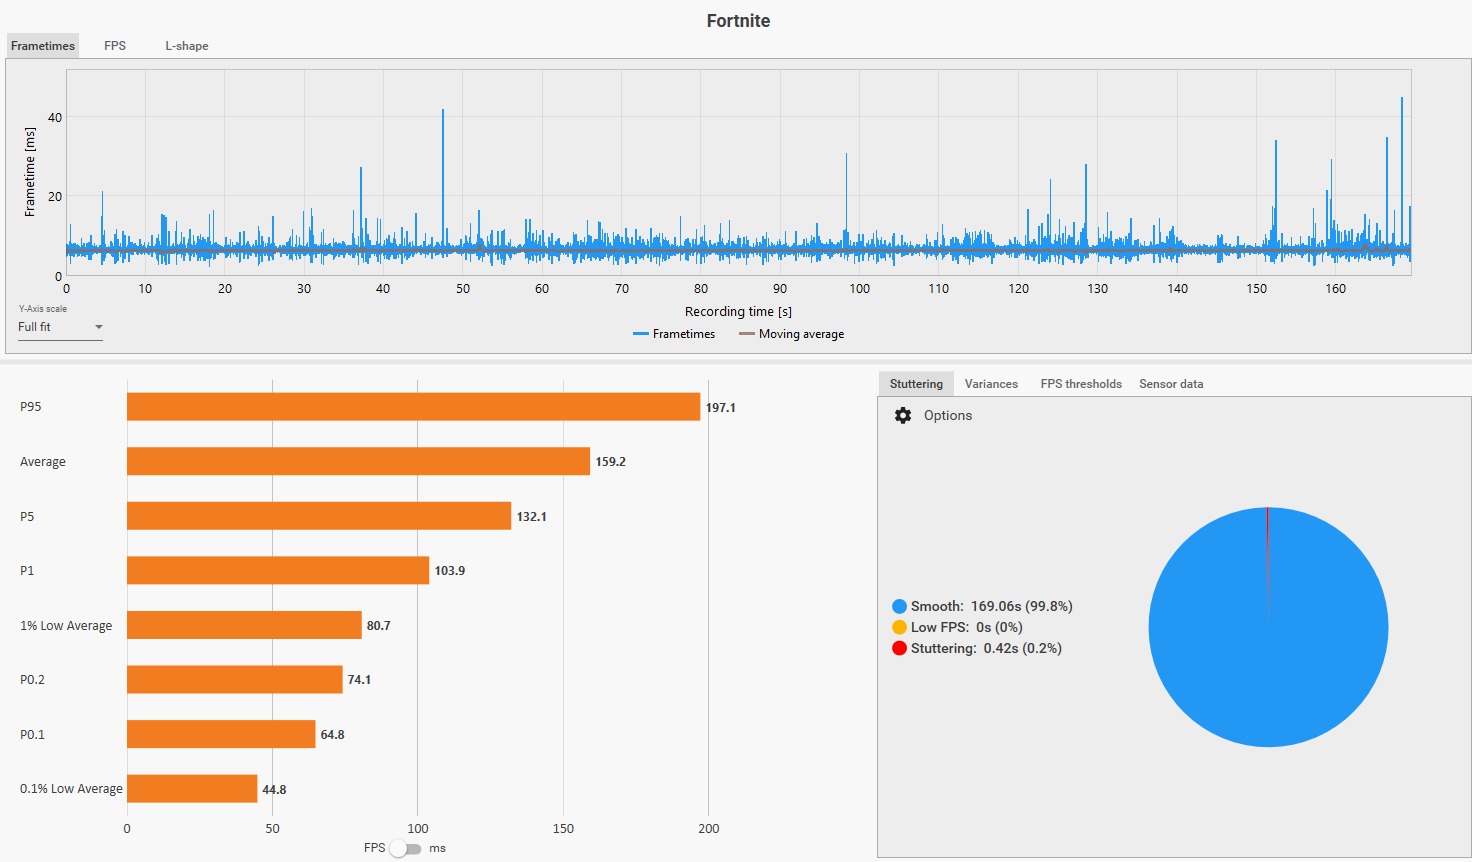
Task: Open the Variances tab
Action: 991,384
